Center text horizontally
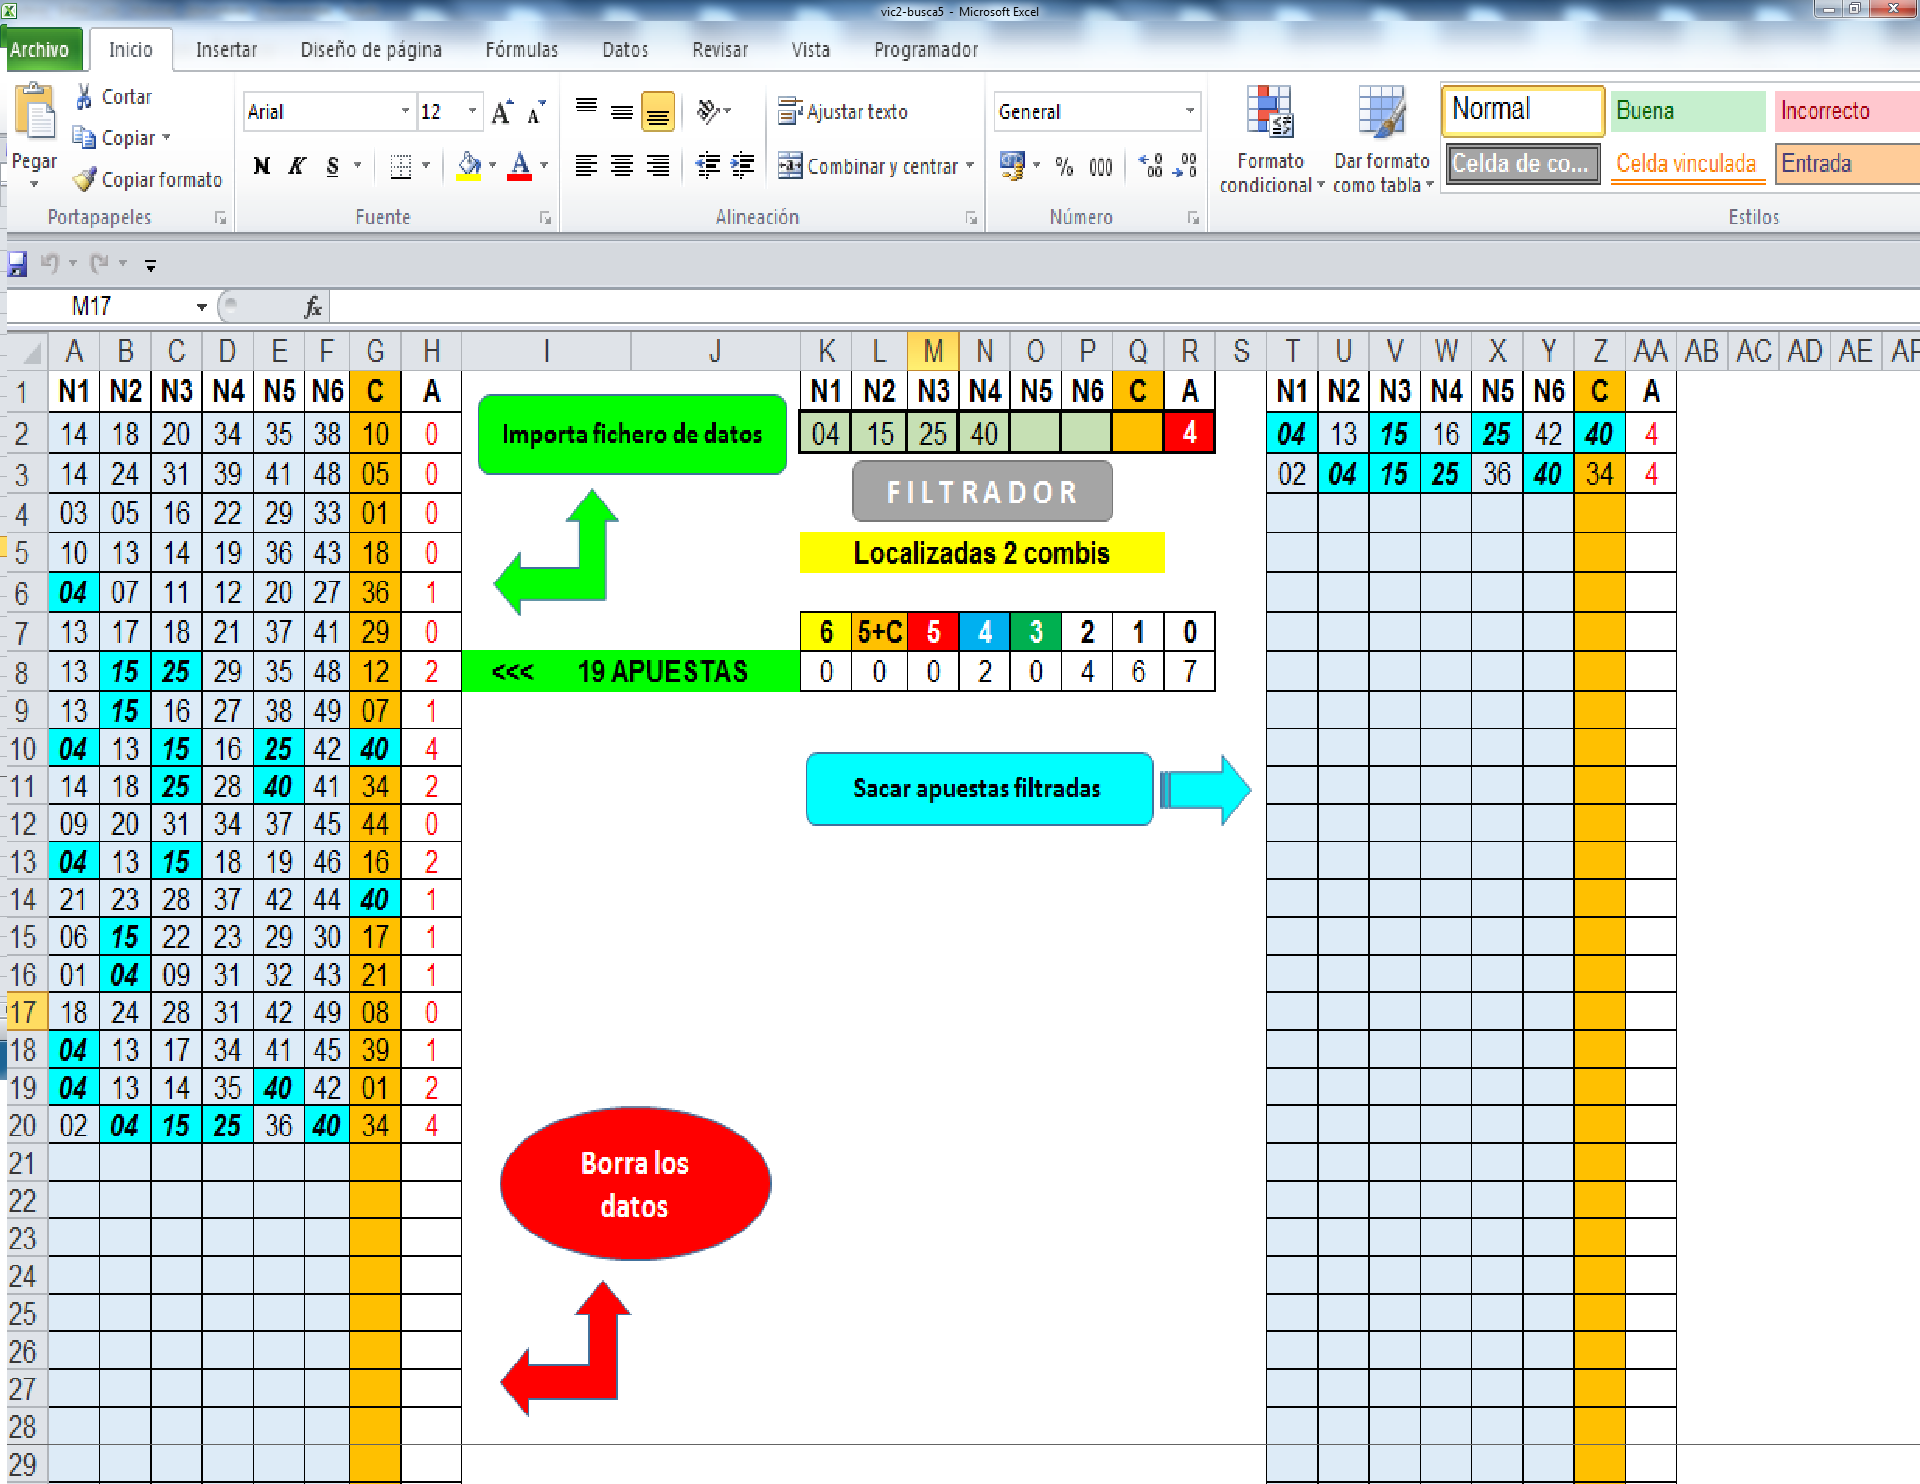This screenshot has height=1484, width=1920. (x=622, y=166)
